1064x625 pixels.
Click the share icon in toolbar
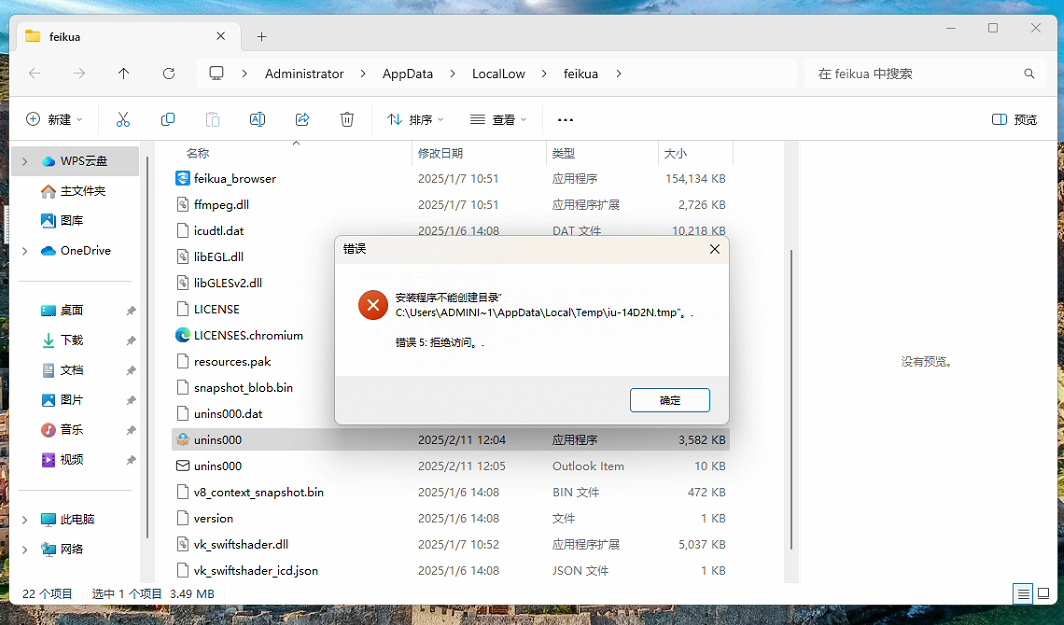[302, 119]
